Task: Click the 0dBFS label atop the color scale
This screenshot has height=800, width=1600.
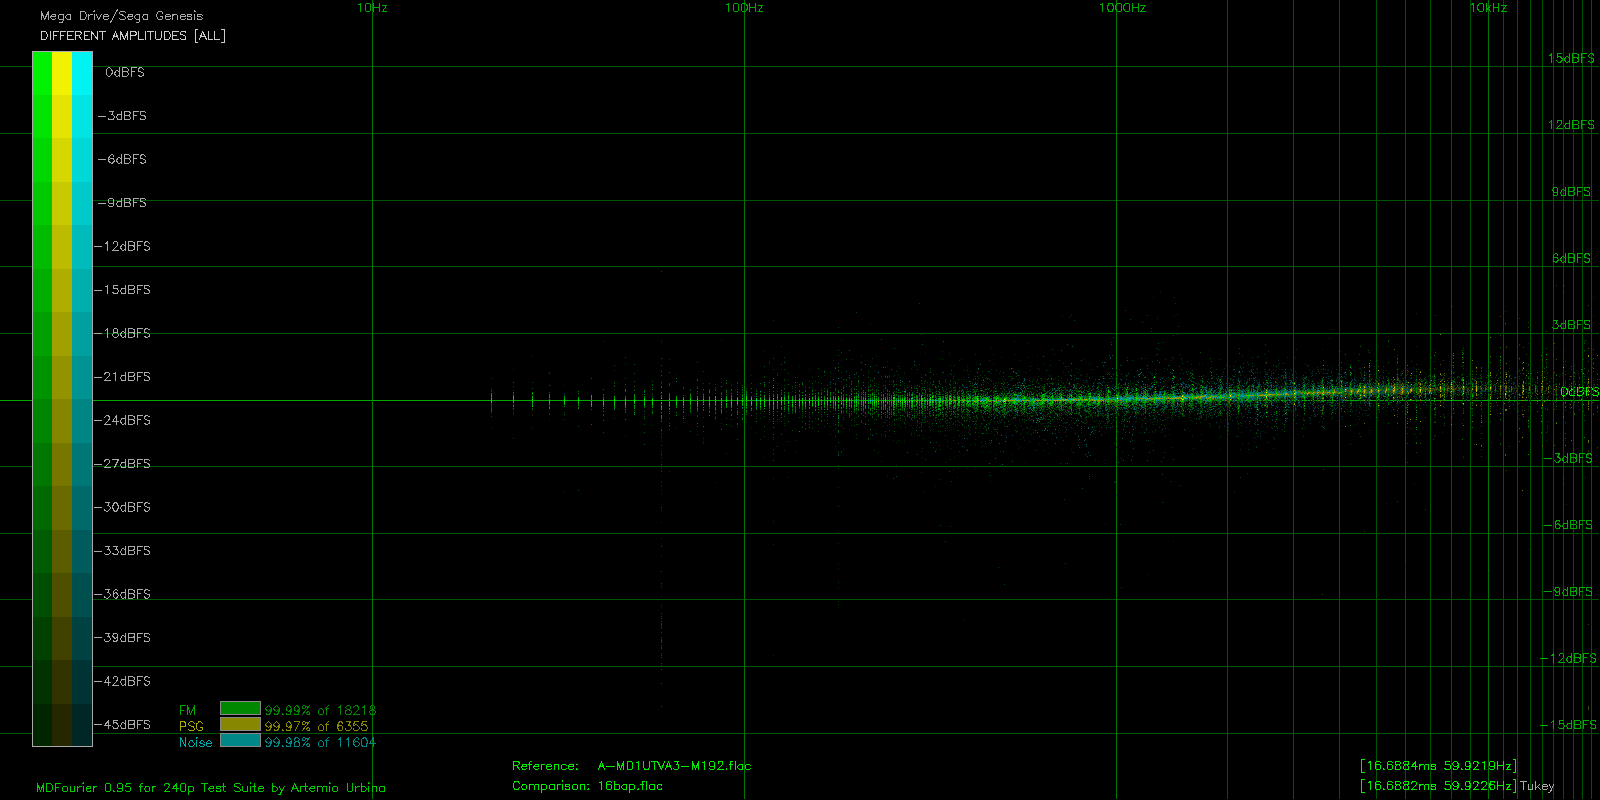Action: point(125,73)
